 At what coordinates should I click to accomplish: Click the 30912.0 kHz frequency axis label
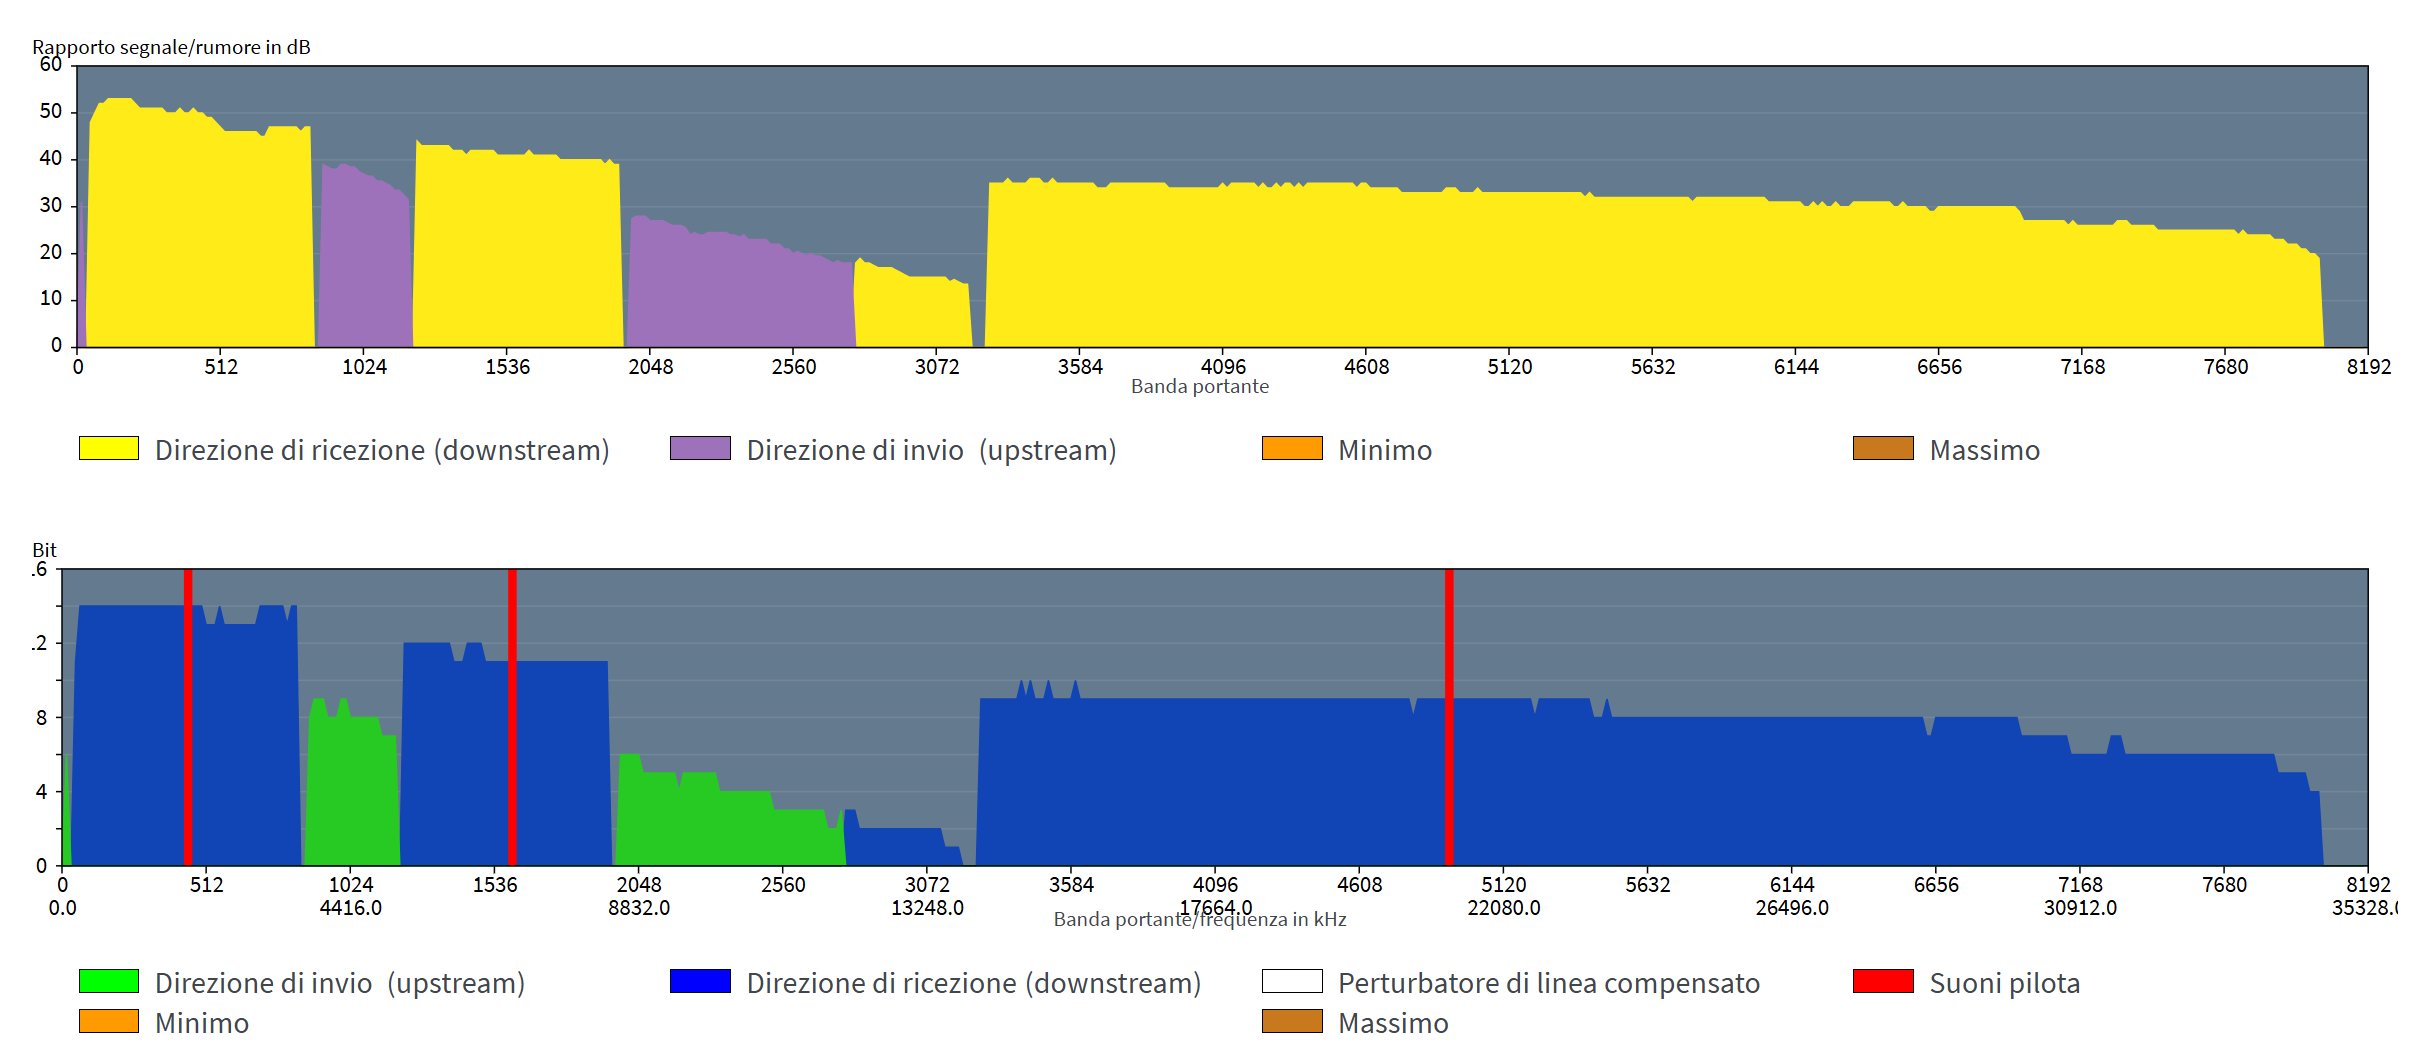point(2080,908)
